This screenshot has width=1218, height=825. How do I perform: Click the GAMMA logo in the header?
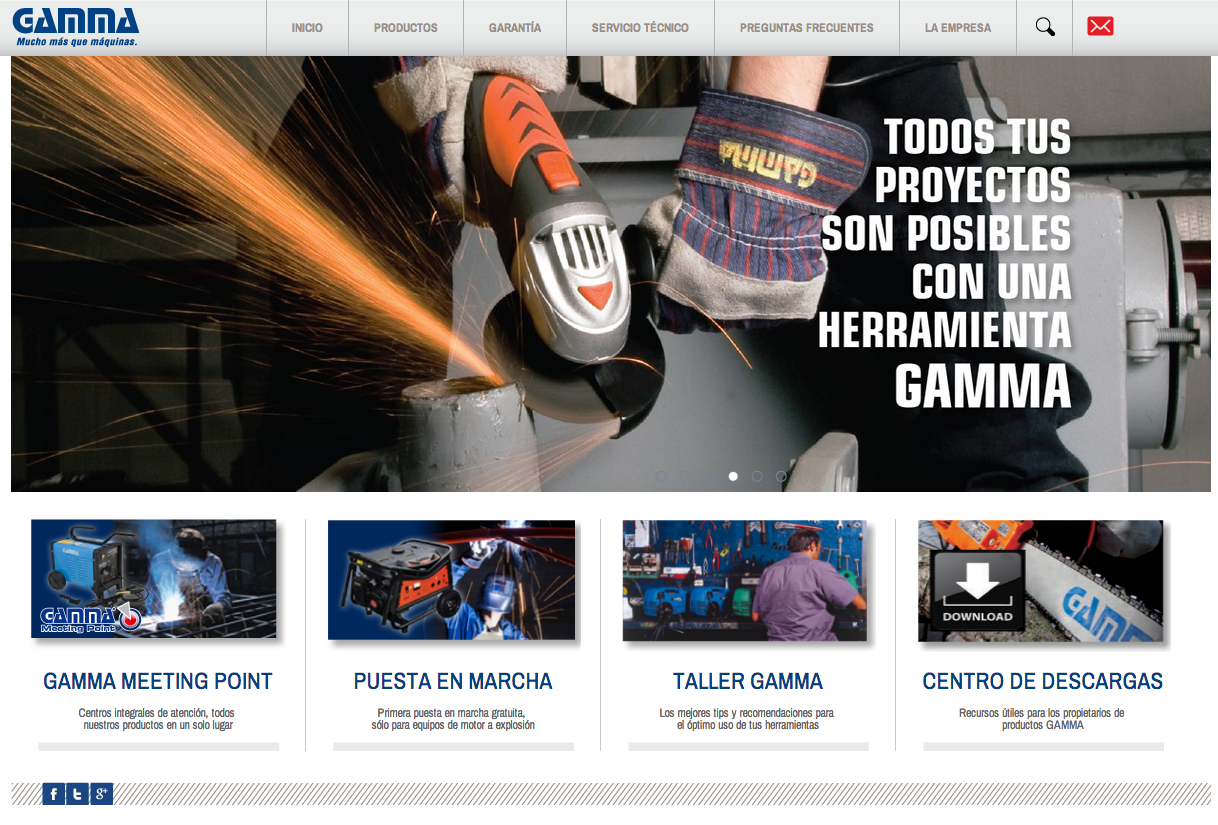[76, 21]
